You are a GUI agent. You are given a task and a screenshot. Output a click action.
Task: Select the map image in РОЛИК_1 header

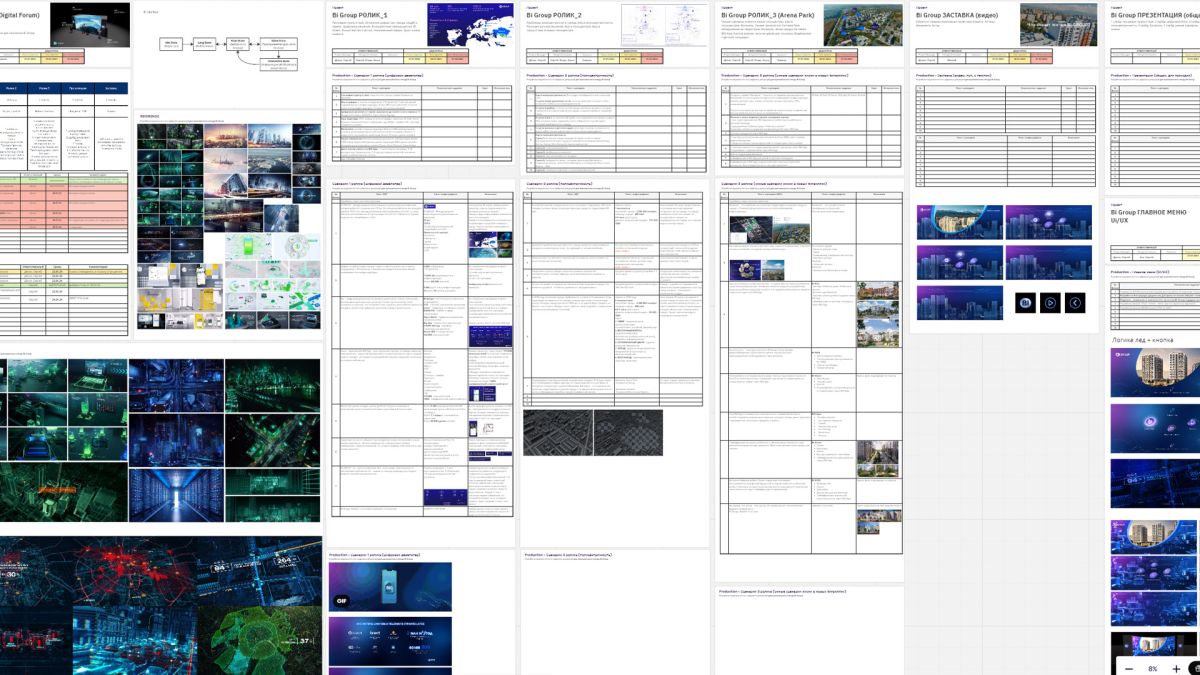click(470, 25)
